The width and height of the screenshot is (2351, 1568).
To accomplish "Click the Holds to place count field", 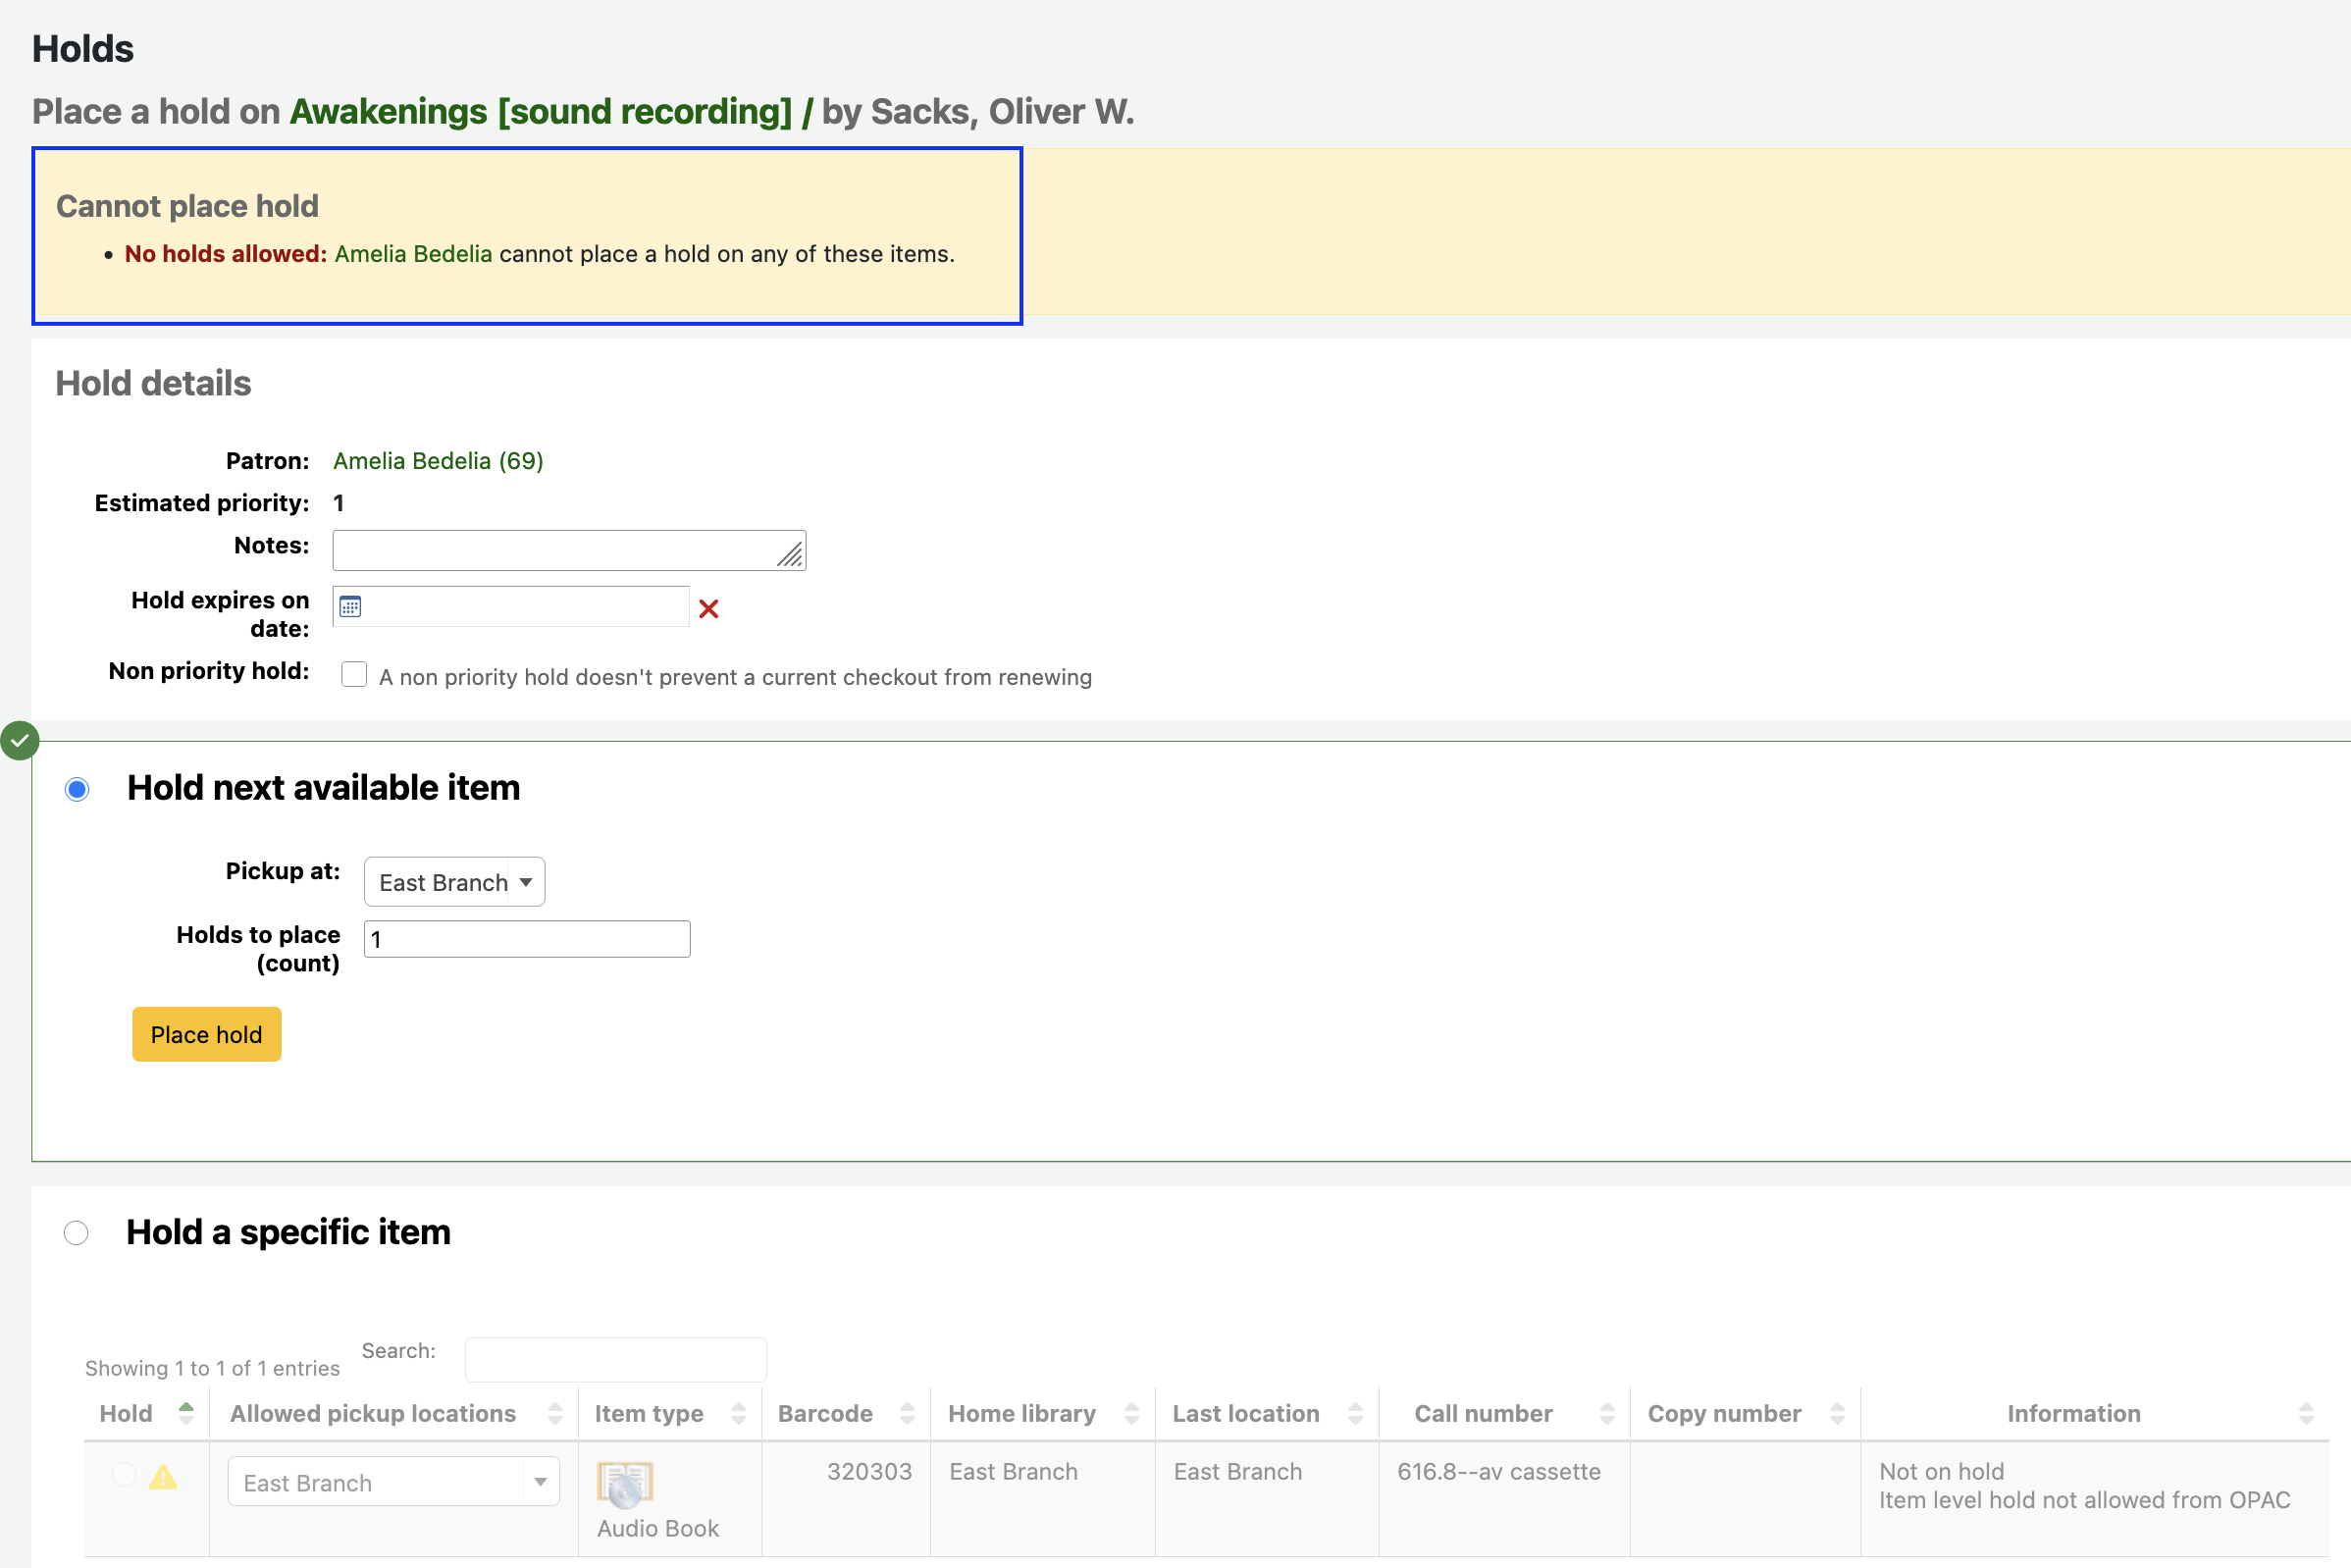I will pos(527,939).
